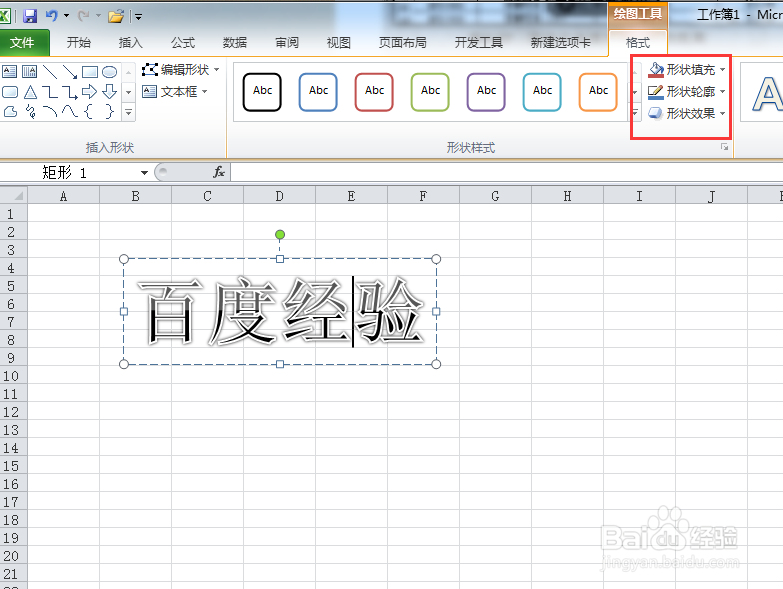The height and width of the screenshot is (589, 783).
Task: Open the 形状样式 dialog launcher
Action: pyautogui.click(x=724, y=147)
